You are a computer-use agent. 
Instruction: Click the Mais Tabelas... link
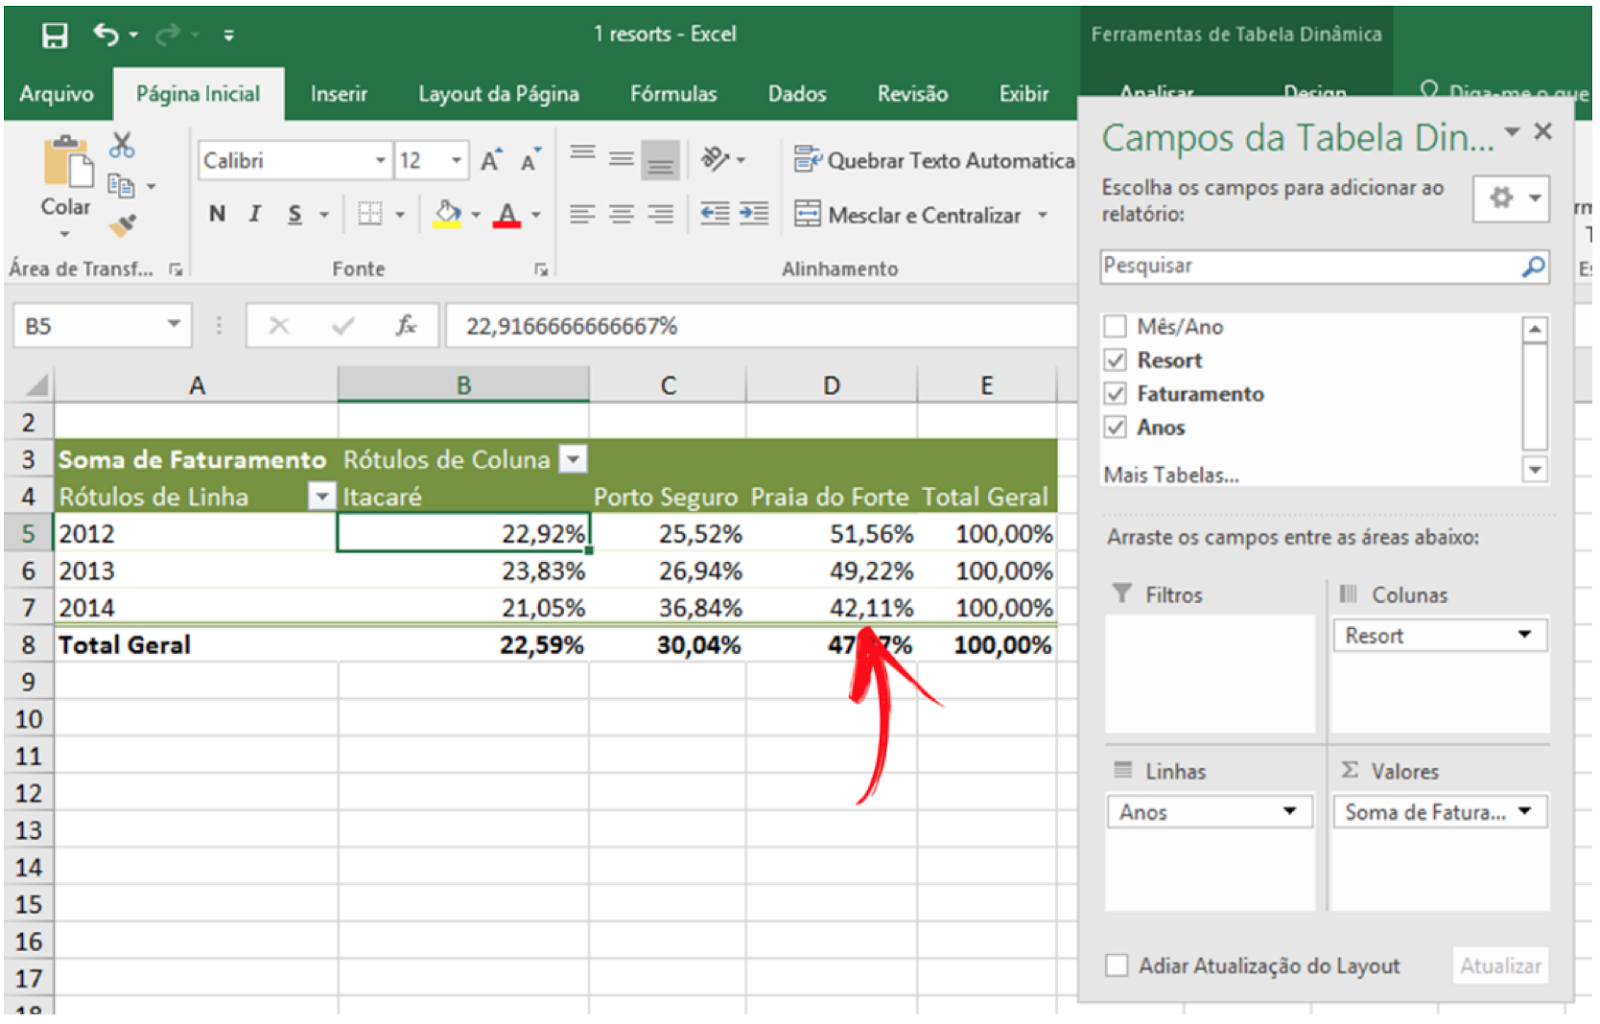[x=1171, y=475]
